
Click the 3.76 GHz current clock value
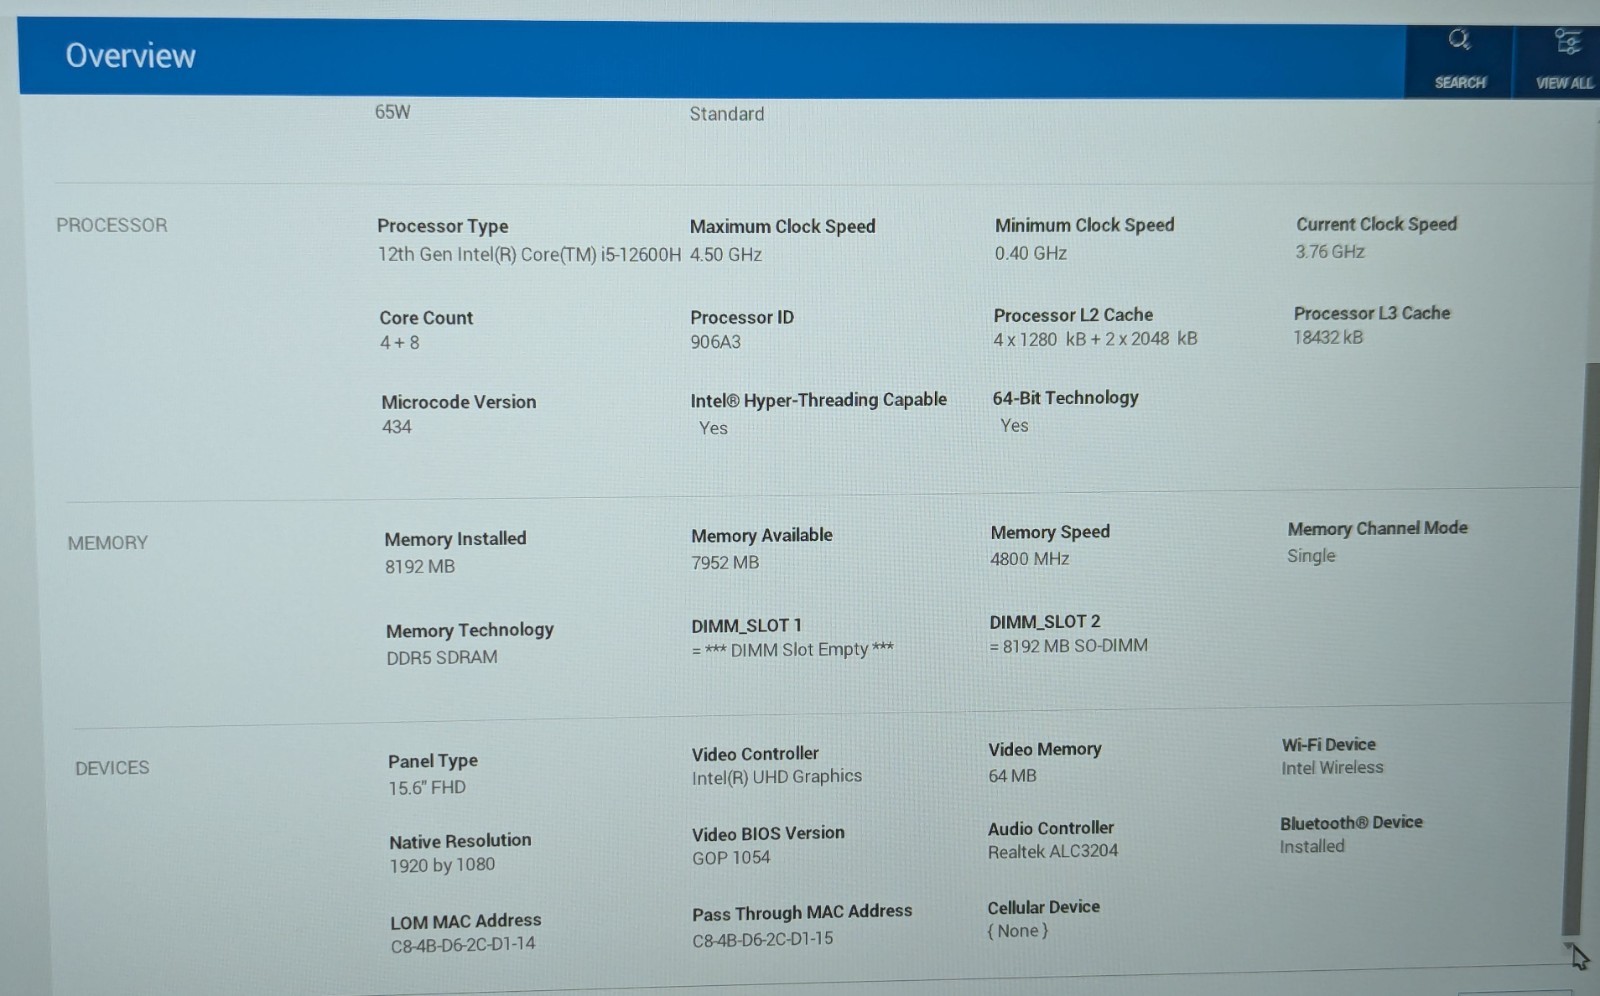click(x=1330, y=251)
